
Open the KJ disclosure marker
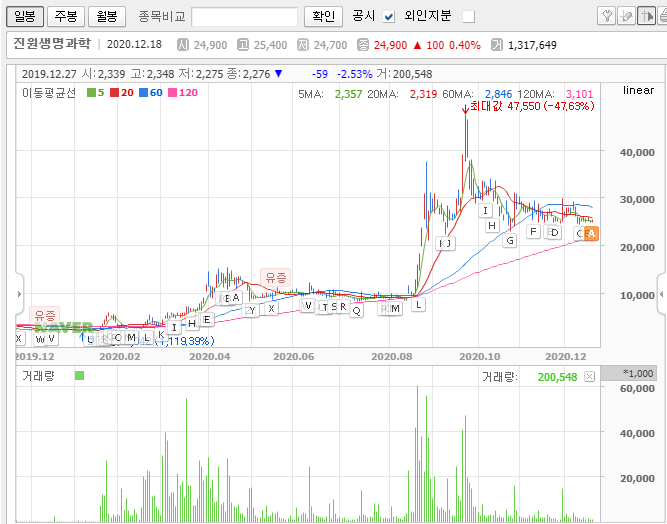point(445,244)
